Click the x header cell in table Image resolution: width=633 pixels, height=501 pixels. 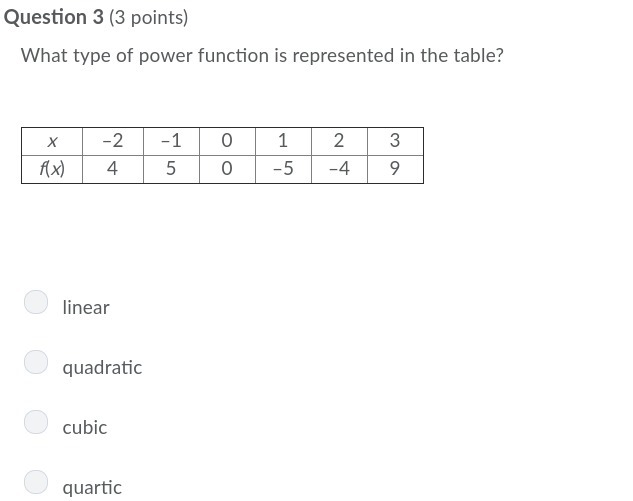coord(52,142)
